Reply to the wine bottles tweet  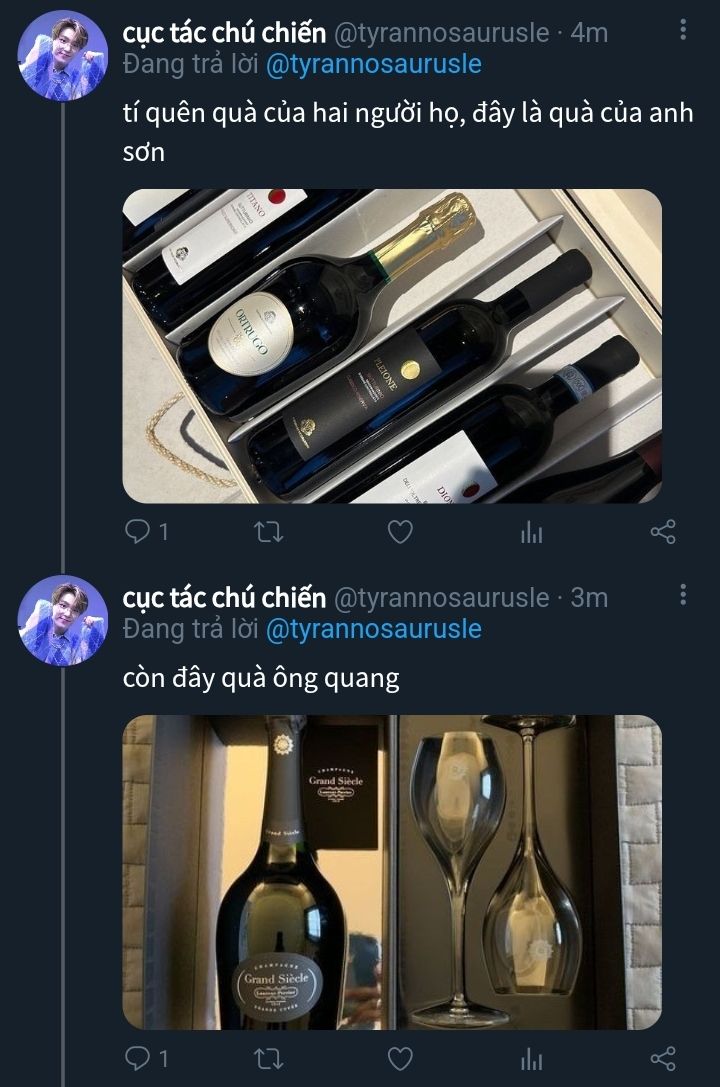[137, 532]
